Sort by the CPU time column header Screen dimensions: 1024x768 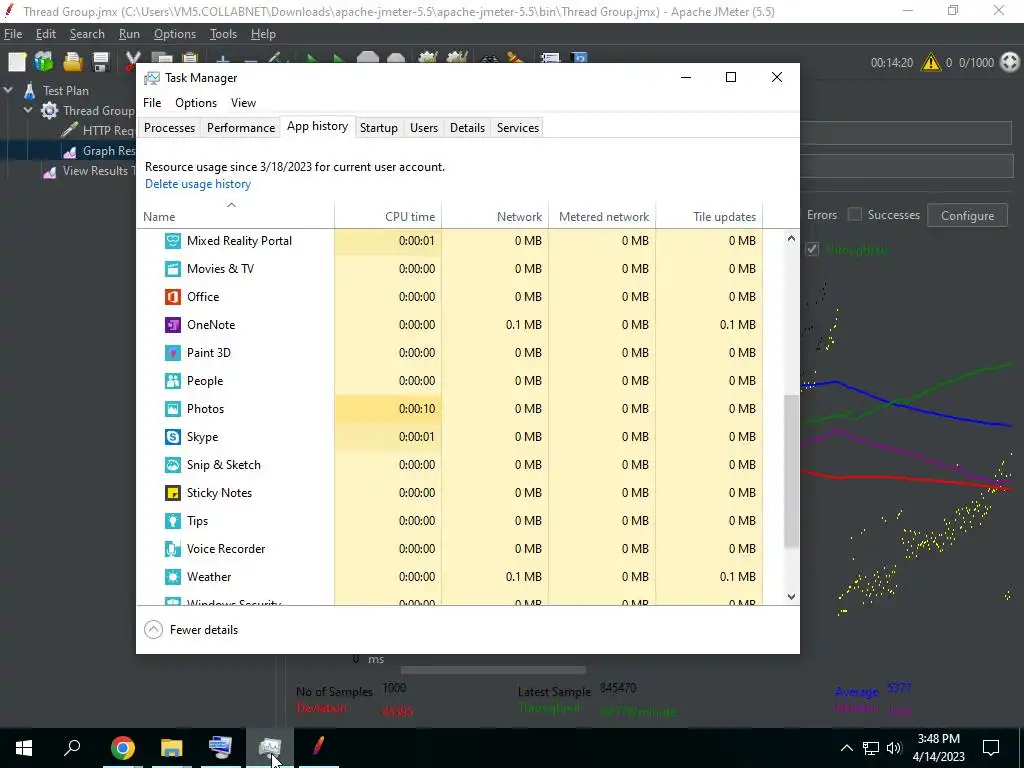tap(388, 216)
